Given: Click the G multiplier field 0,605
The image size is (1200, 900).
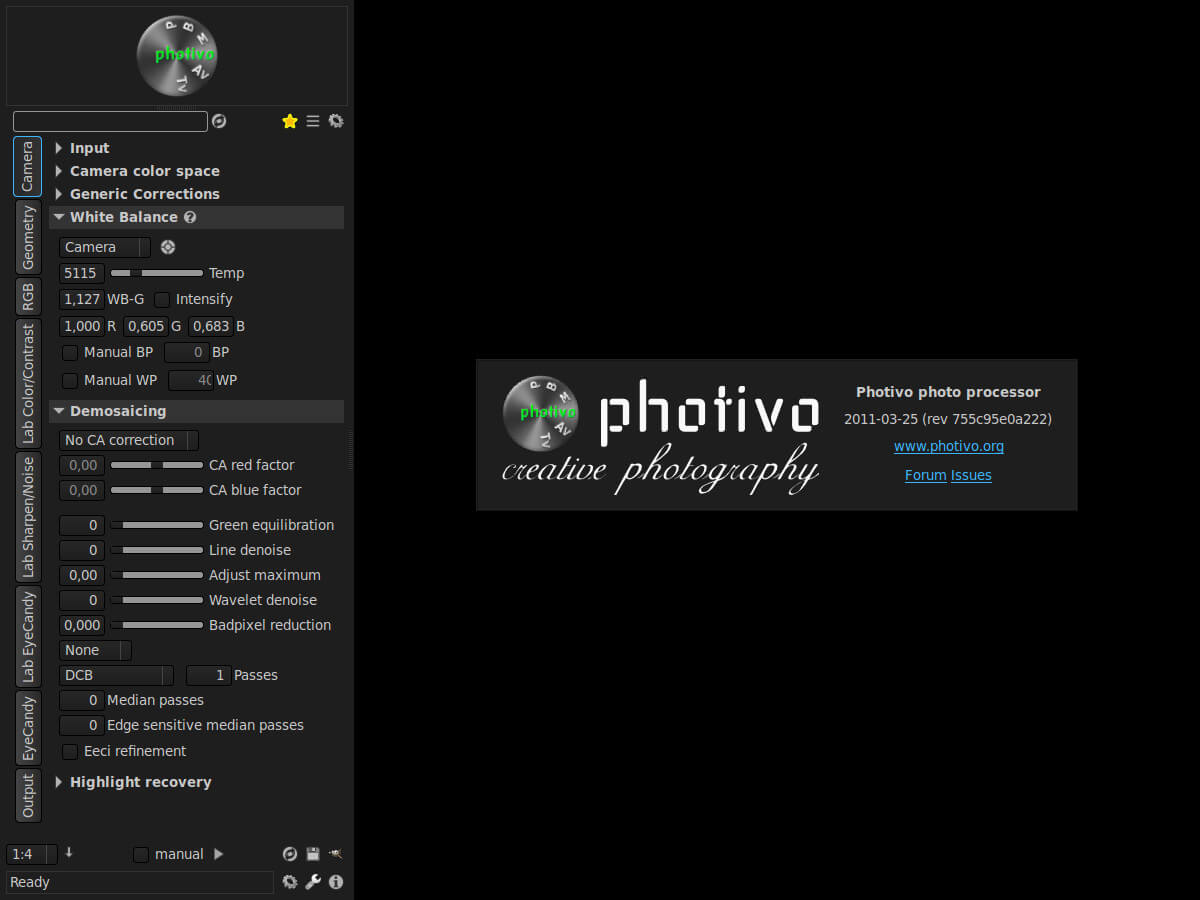Looking at the screenshot, I should (146, 326).
